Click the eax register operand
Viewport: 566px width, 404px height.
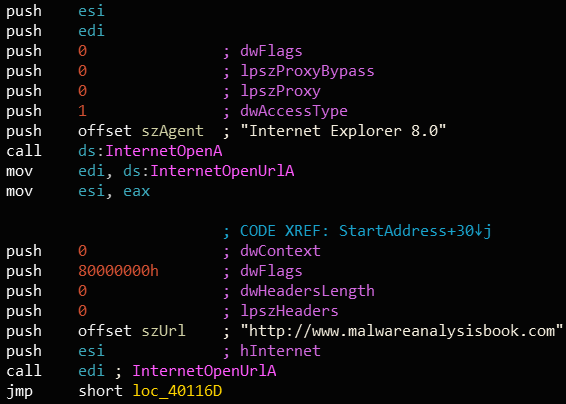(136, 191)
